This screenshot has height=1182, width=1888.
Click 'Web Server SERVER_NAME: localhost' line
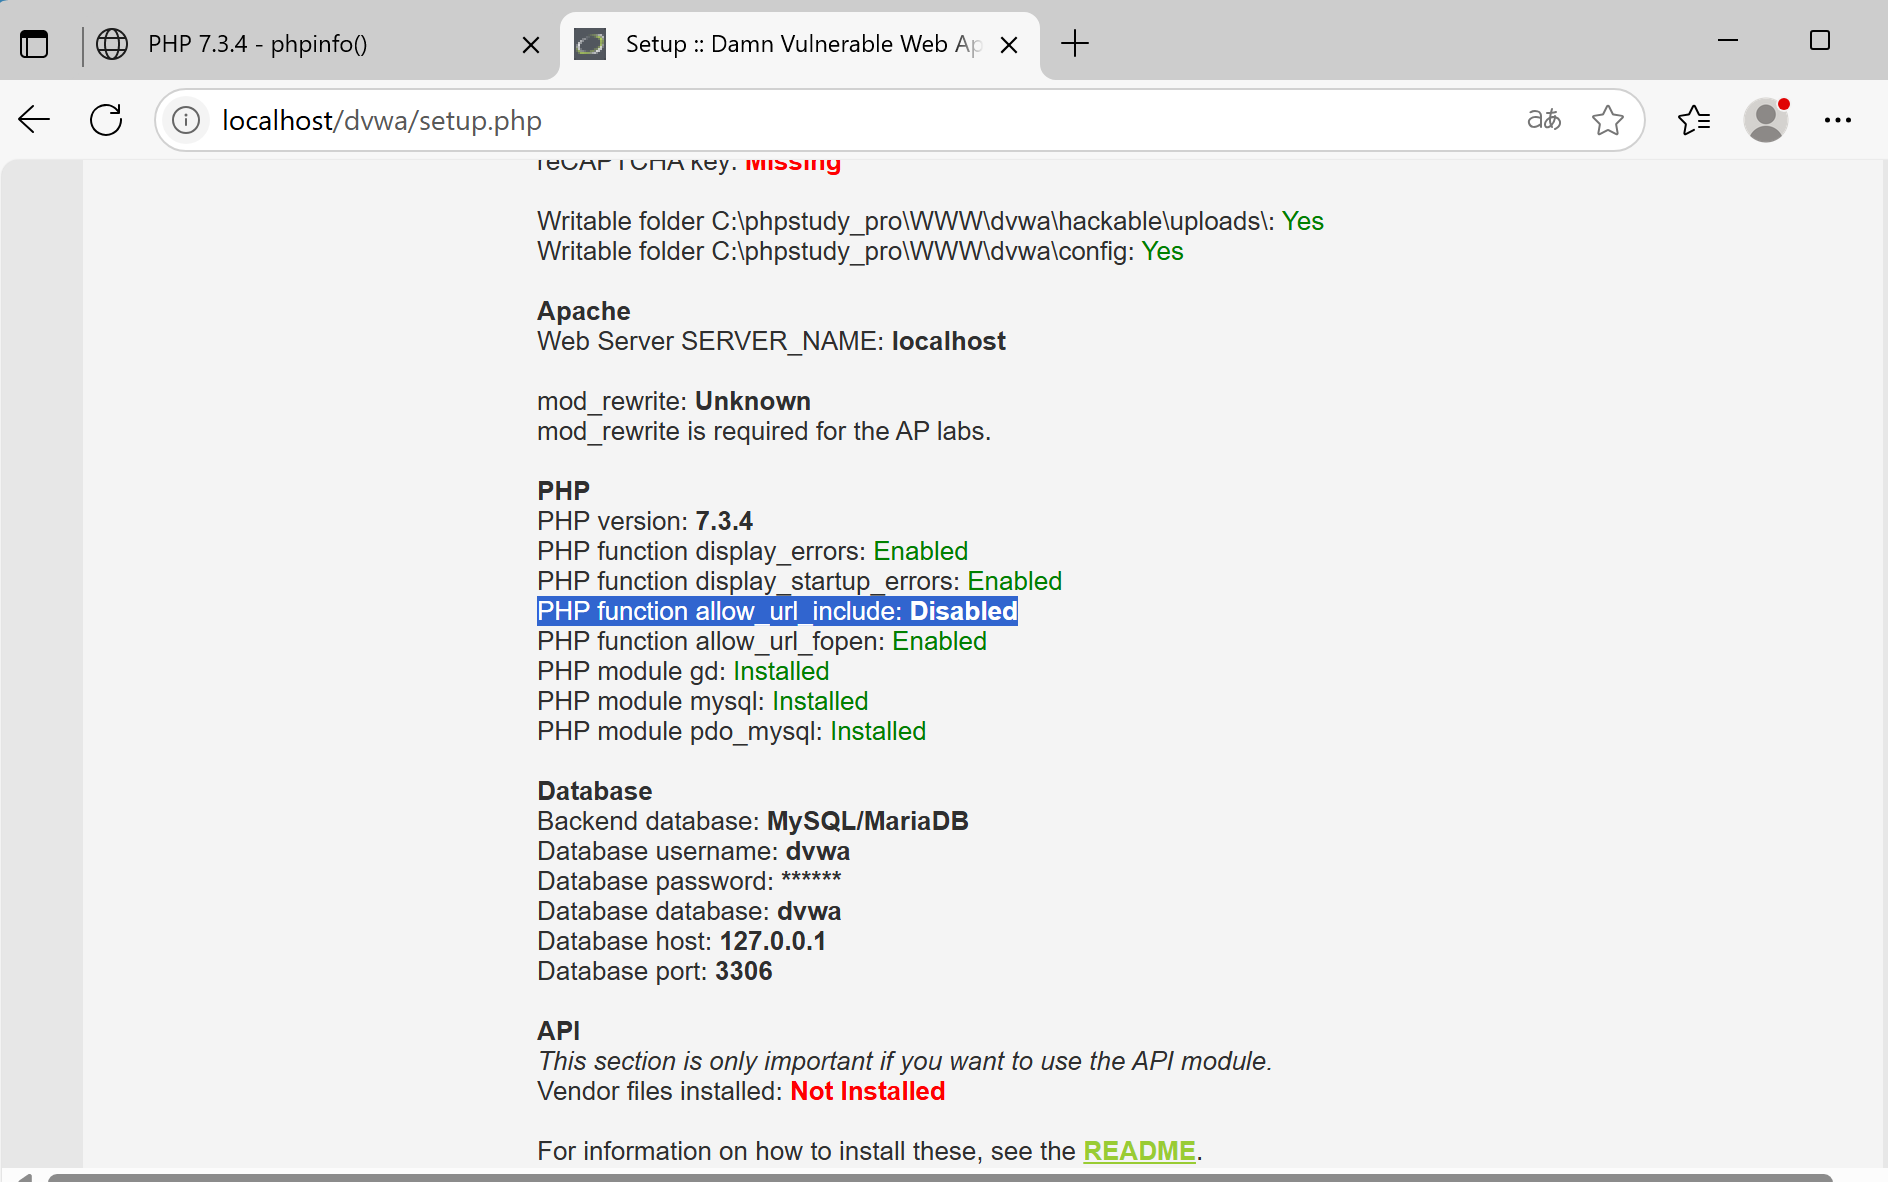[771, 341]
